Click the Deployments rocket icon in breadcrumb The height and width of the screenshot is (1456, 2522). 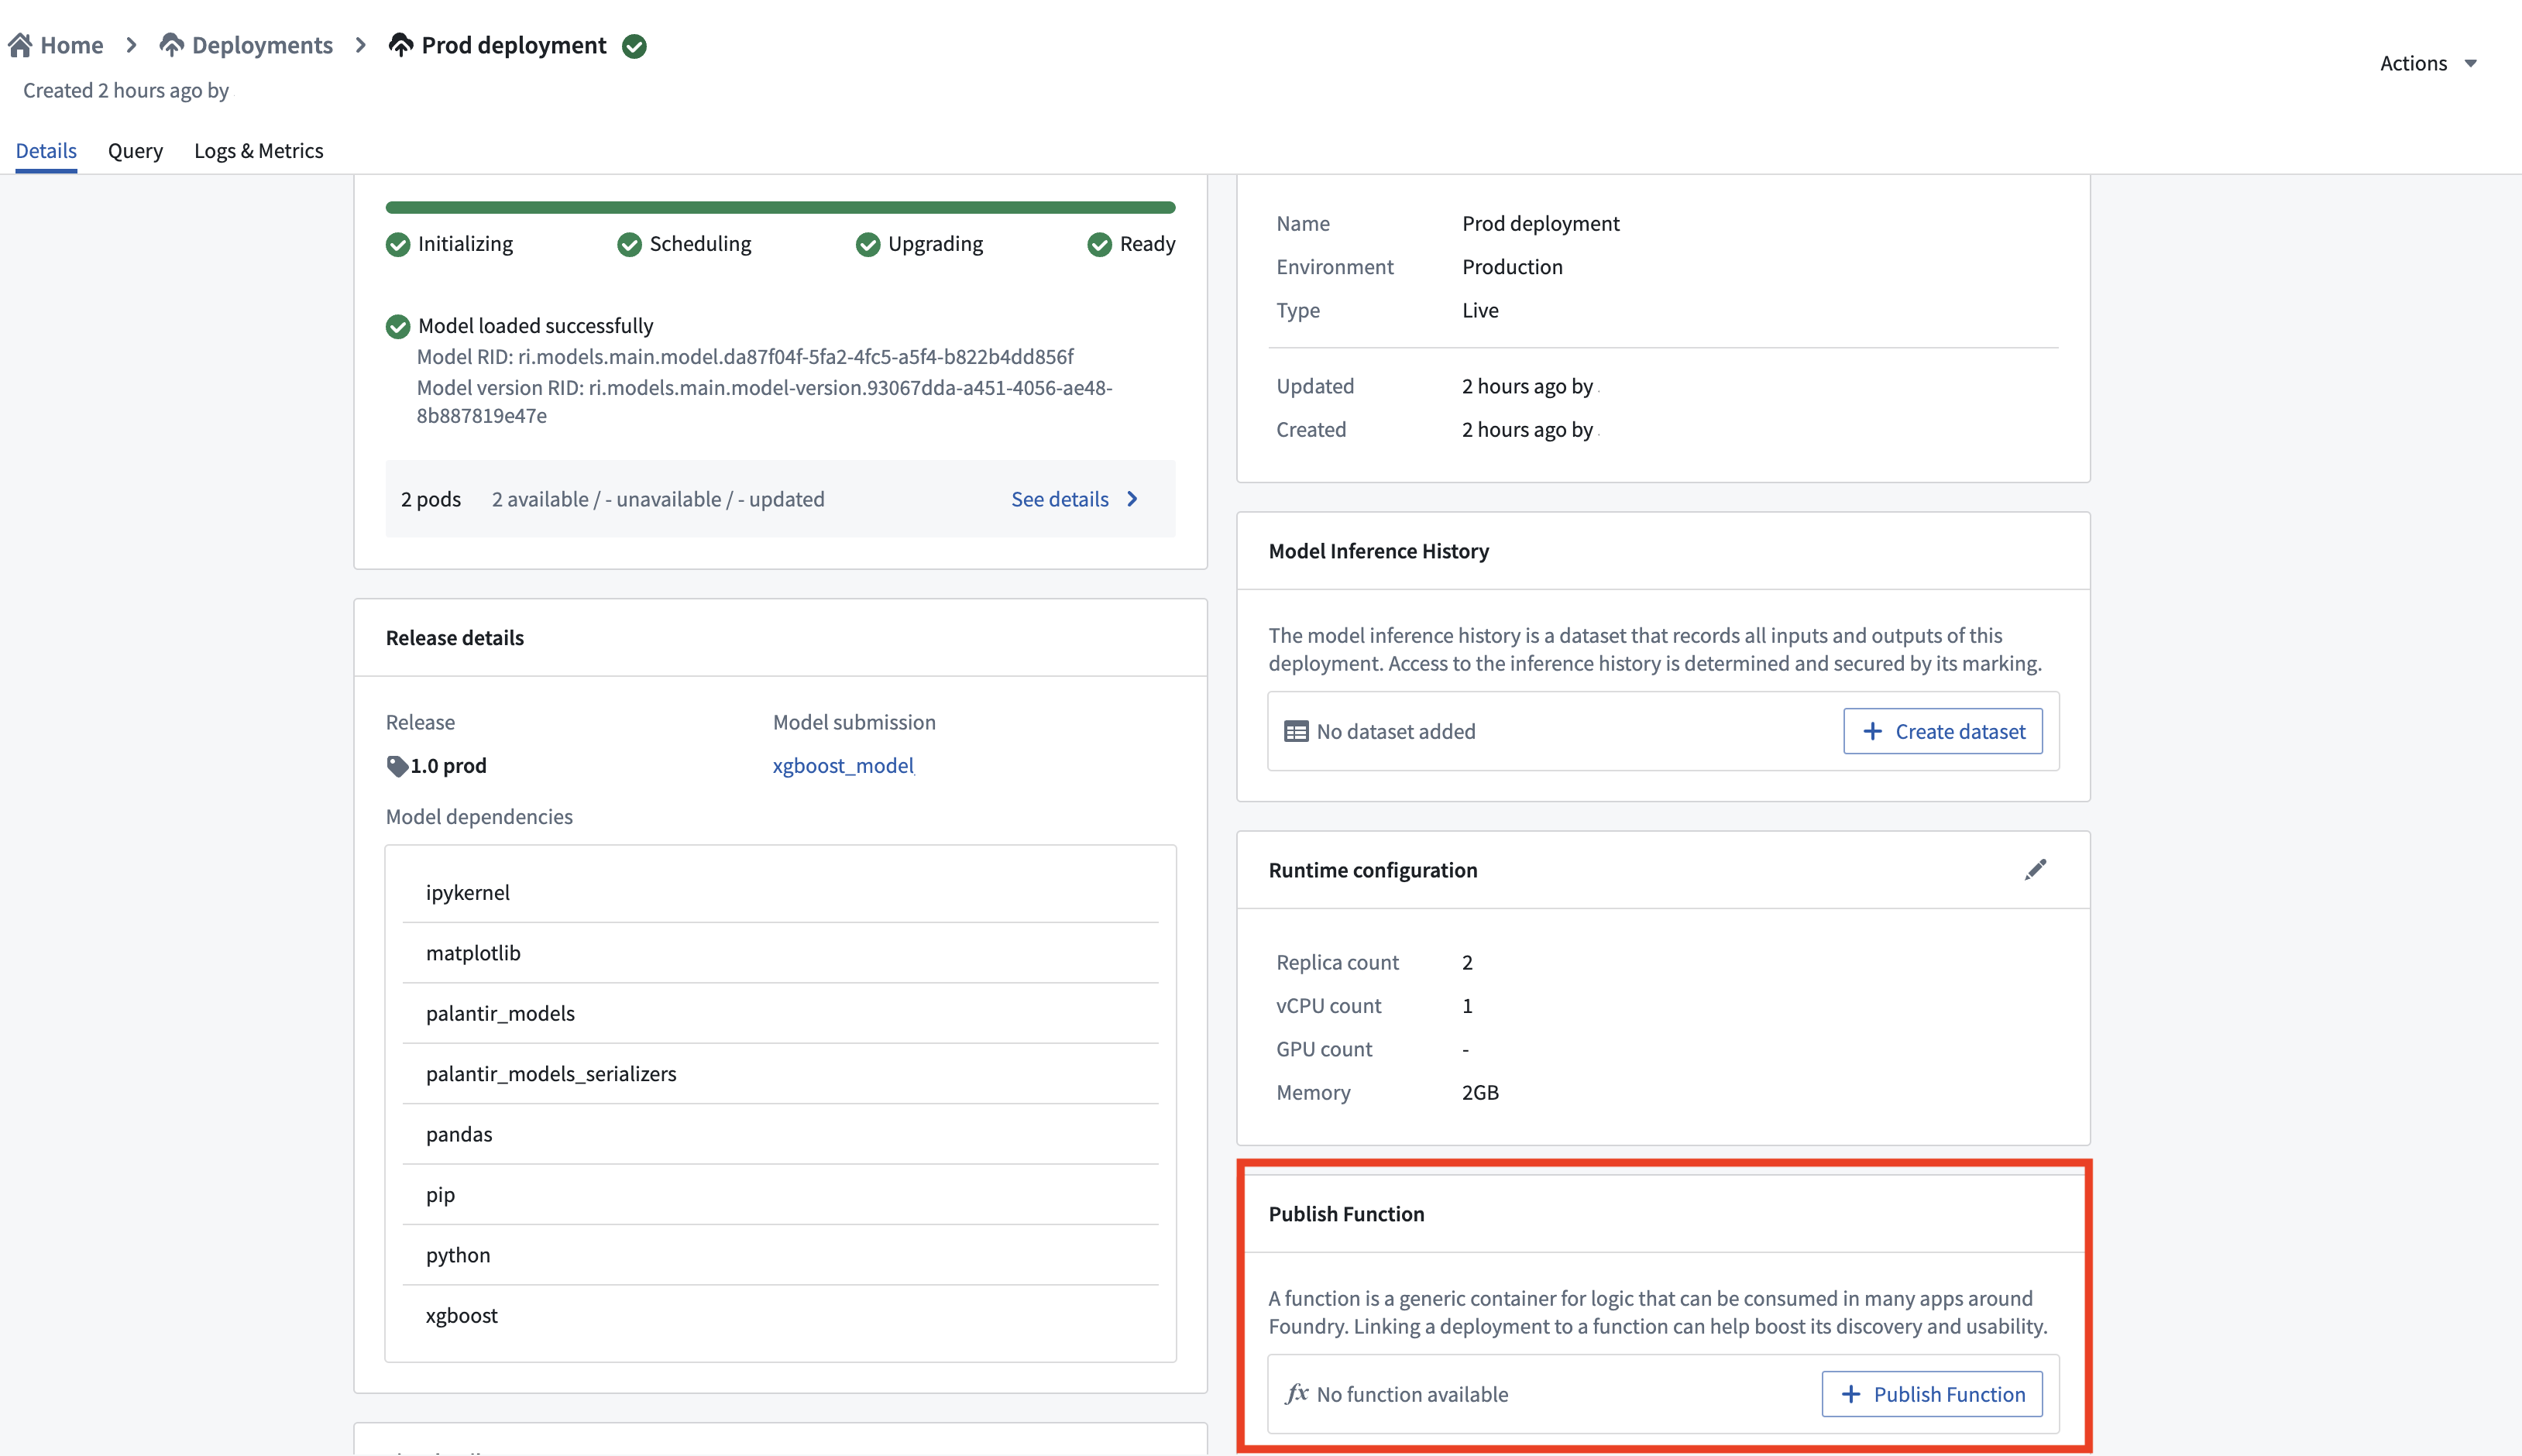172,45
